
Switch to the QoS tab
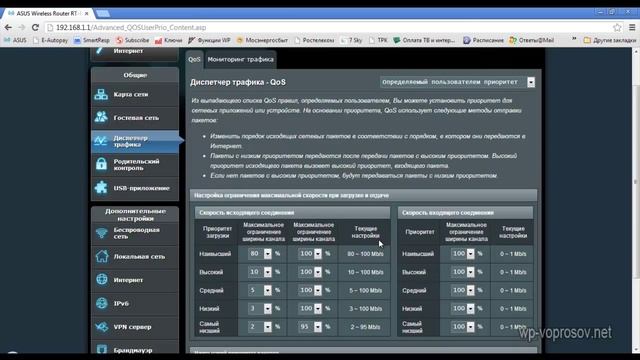[x=194, y=60]
